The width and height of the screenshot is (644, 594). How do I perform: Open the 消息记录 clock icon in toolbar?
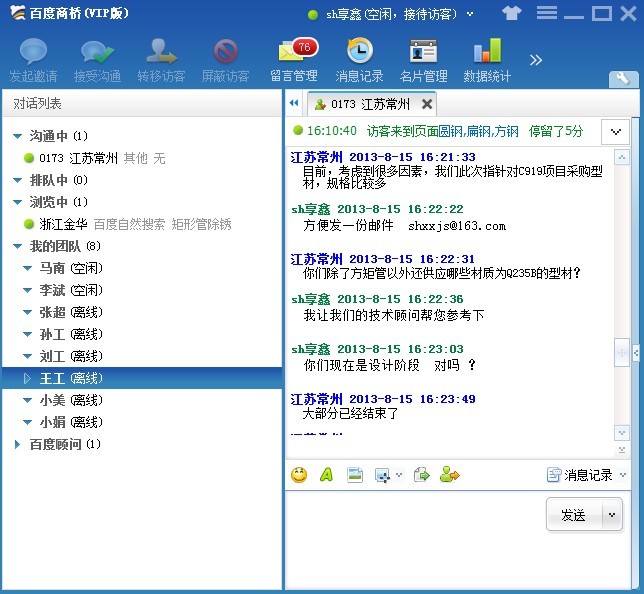360,51
